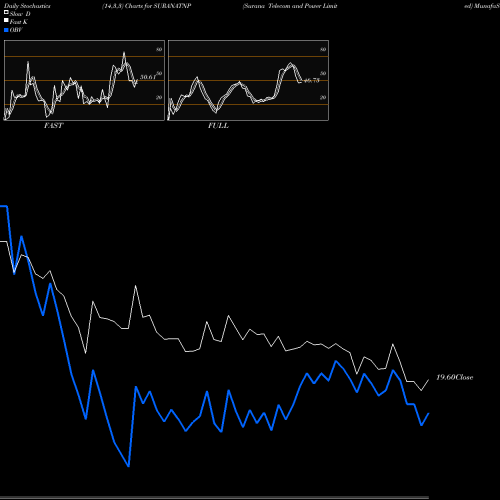Viewport: 500px width, 500px height.
Task: Click the FAST stochastic chart thumbnail
Action: coord(84,80)
